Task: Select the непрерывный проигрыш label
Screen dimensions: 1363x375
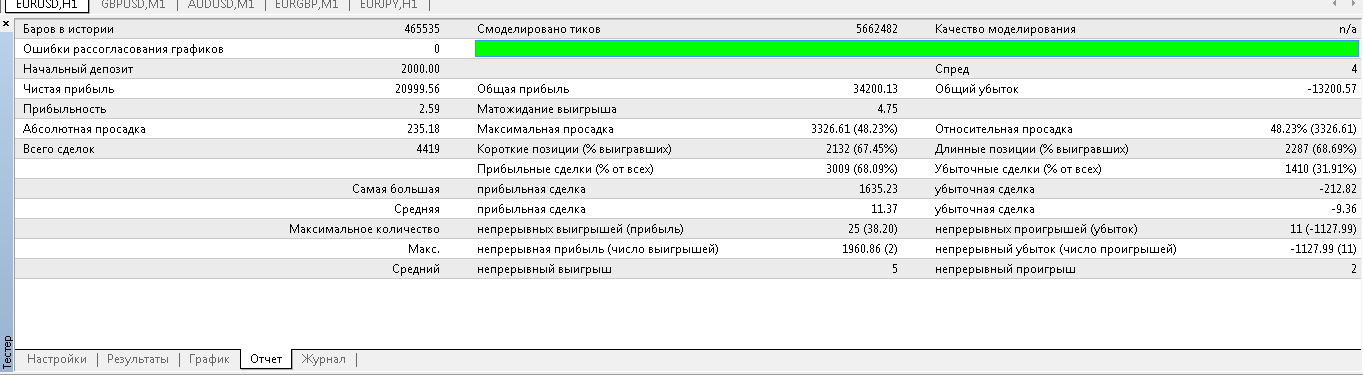Action: 1005,269
